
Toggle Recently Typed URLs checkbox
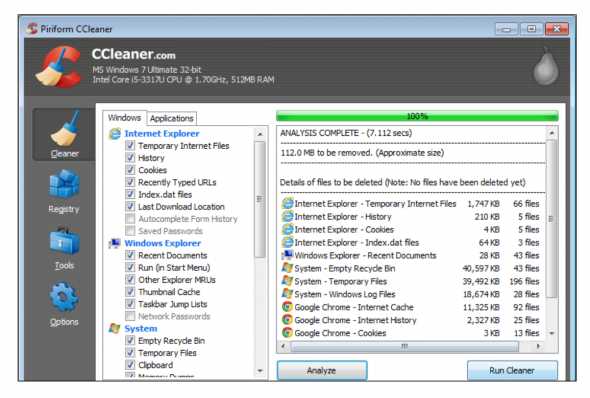click(130, 182)
